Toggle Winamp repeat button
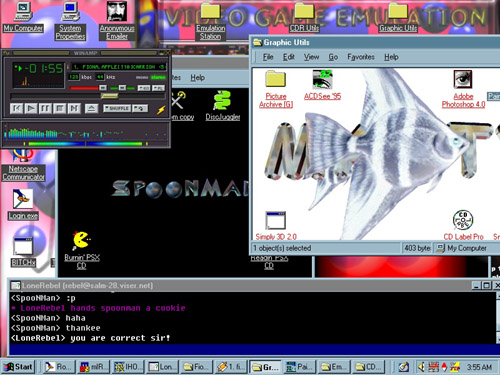The image size is (500, 375). click(x=140, y=109)
